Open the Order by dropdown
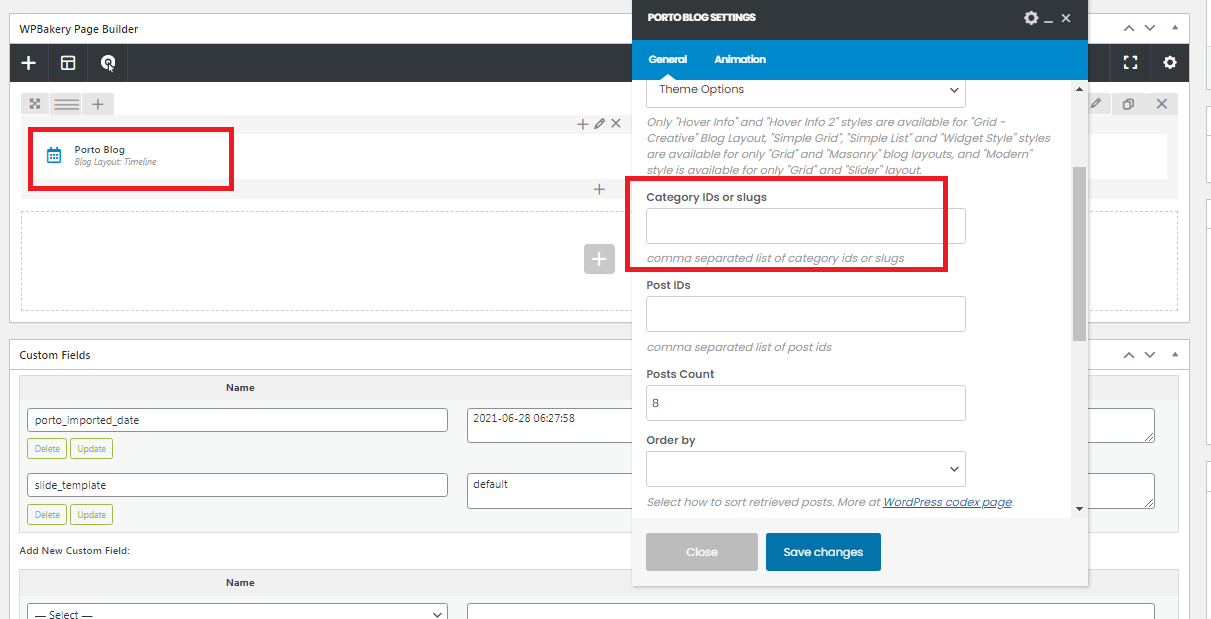This screenshot has height=619, width=1211. (806, 469)
